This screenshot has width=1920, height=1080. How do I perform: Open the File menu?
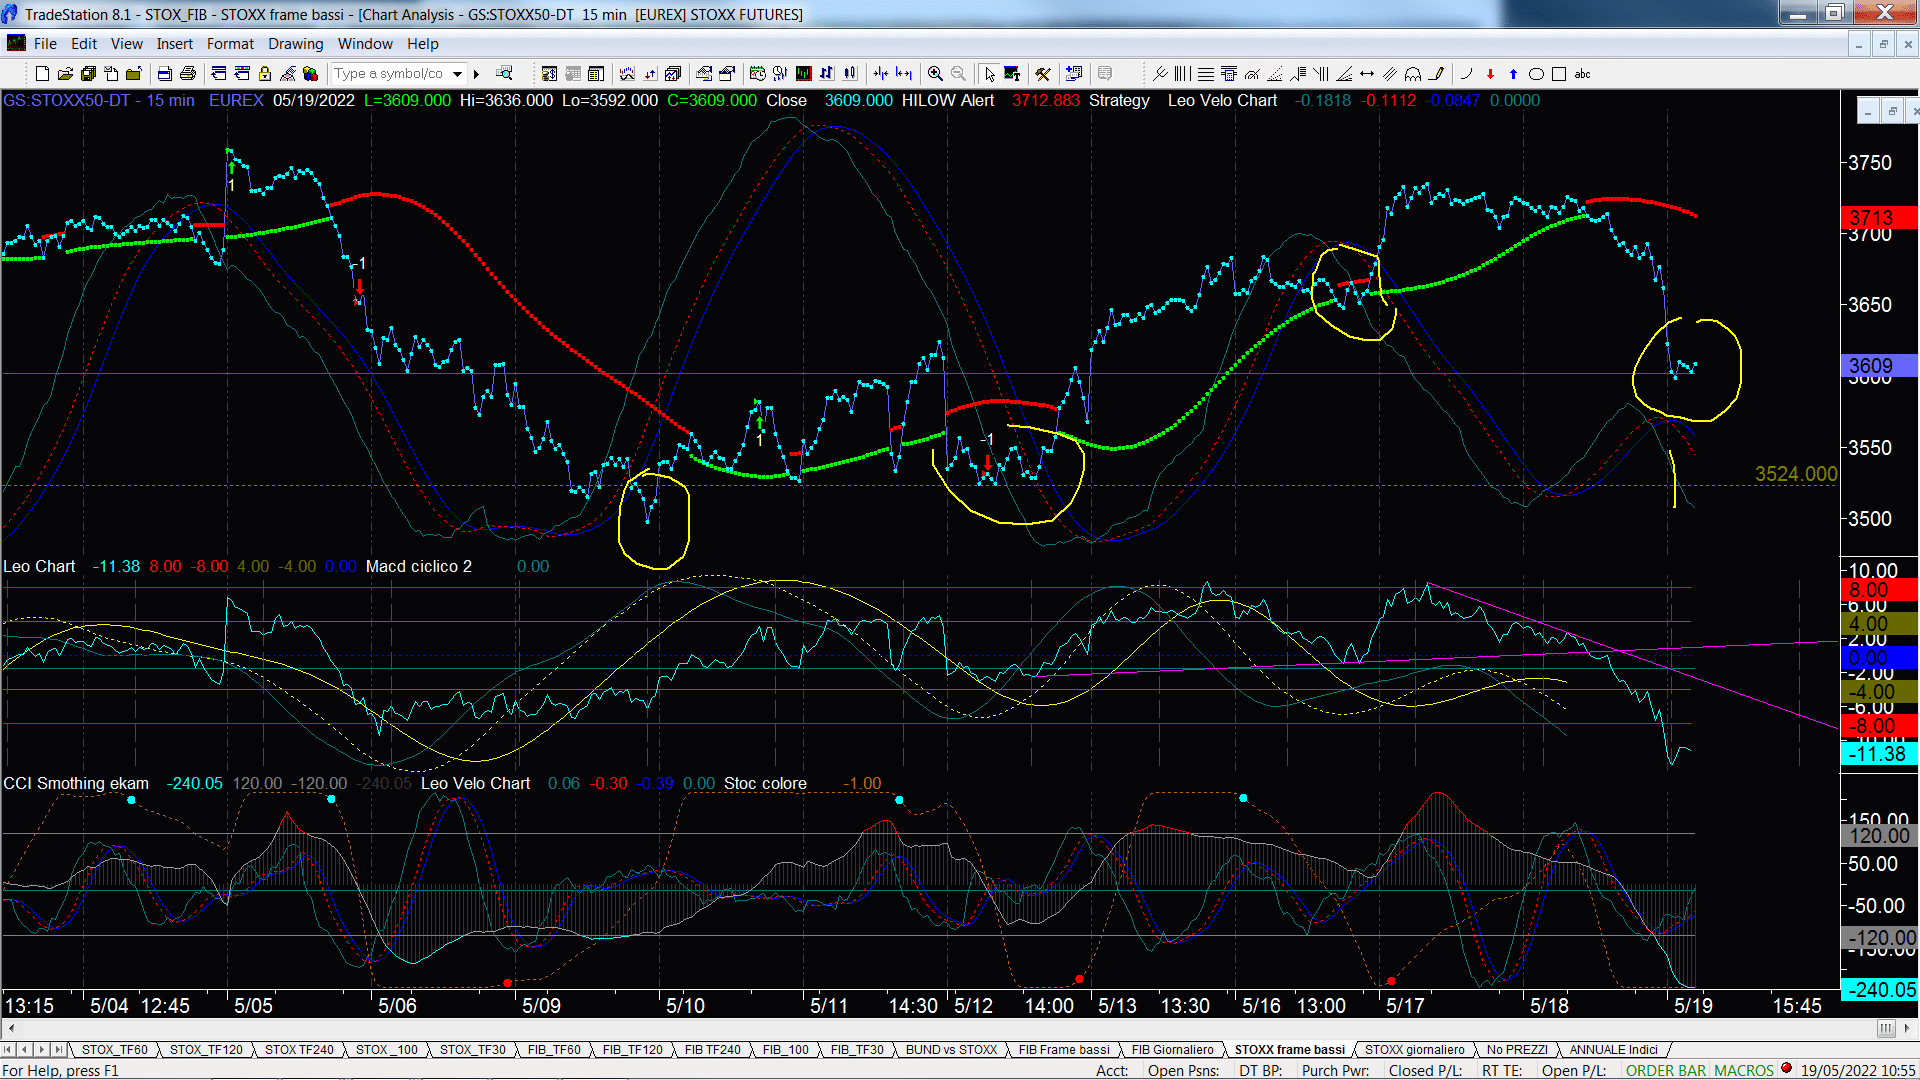pos(45,44)
